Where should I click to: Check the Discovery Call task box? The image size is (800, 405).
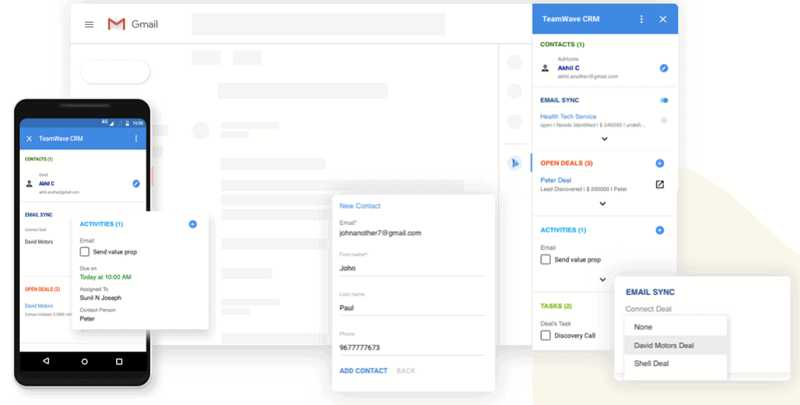pos(545,335)
